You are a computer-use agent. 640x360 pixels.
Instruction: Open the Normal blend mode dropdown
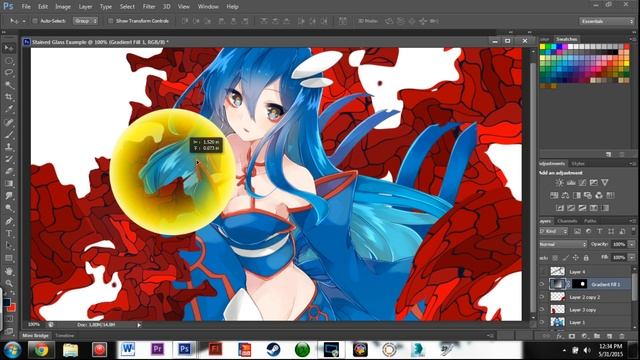[562, 244]
